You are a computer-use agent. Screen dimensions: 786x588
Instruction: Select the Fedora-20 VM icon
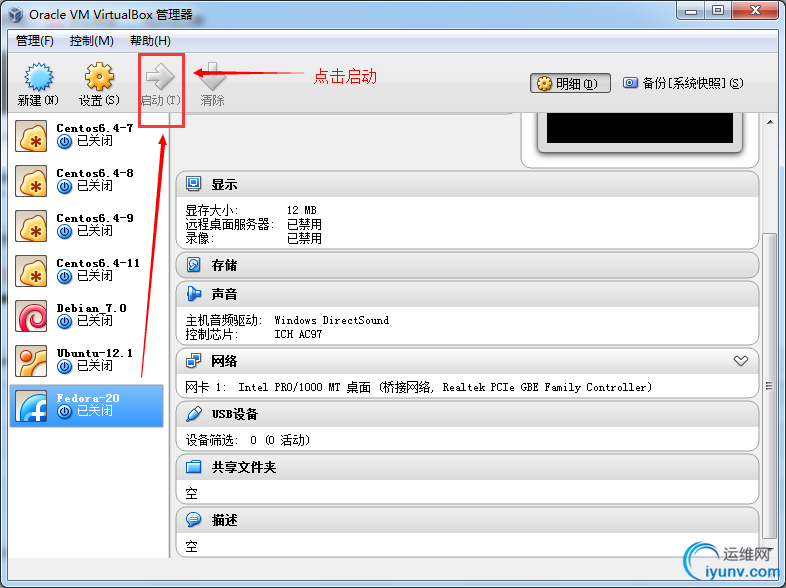[31, 406]
